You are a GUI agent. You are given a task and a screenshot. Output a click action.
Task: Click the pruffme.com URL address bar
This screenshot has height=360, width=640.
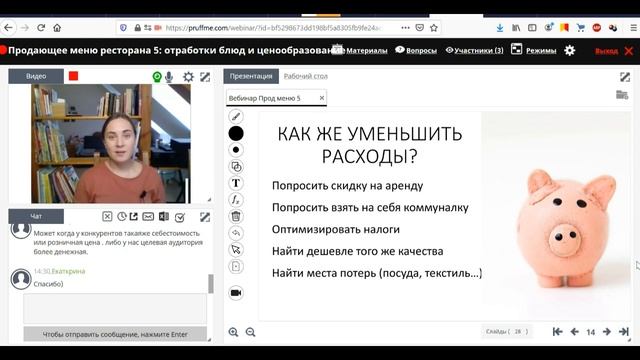(273, 28)
